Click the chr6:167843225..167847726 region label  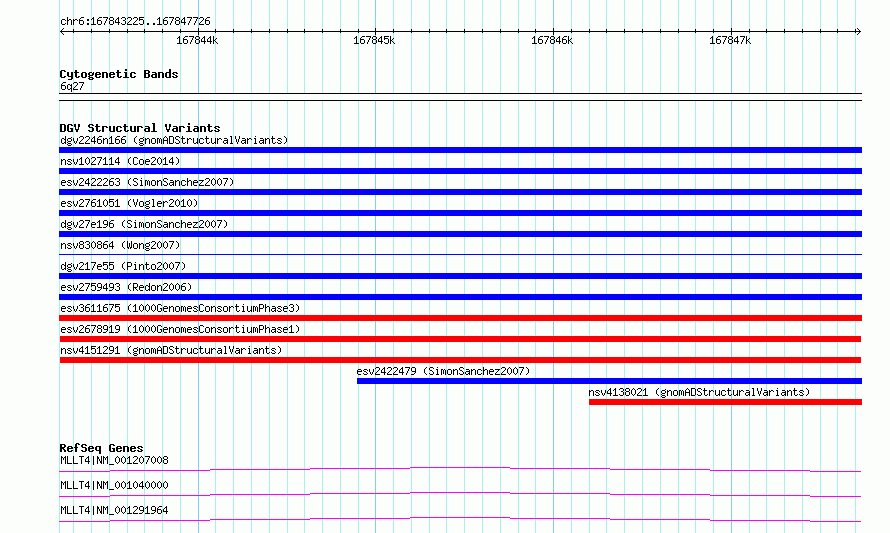135,21
